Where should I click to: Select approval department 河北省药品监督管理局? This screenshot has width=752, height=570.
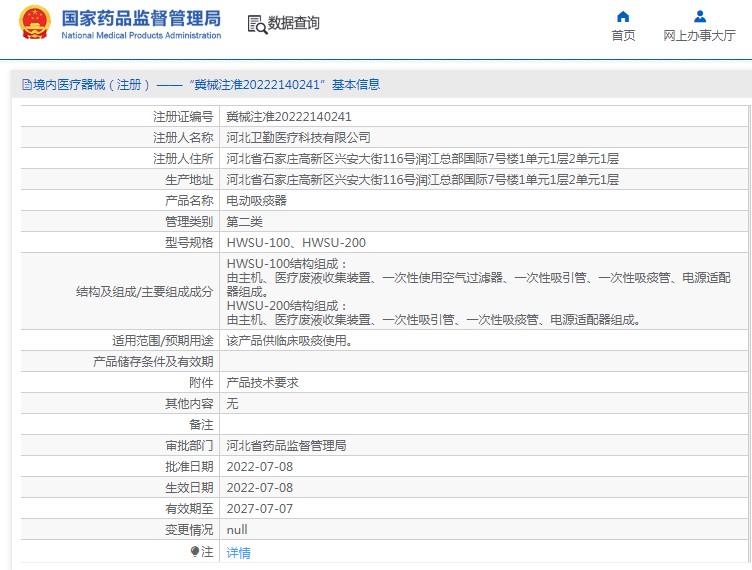pyautogui.click(x=286, y=446)
